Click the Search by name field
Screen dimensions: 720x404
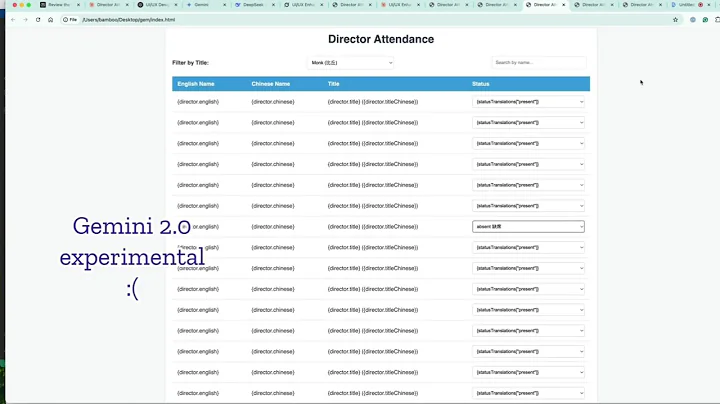[539, 62]
